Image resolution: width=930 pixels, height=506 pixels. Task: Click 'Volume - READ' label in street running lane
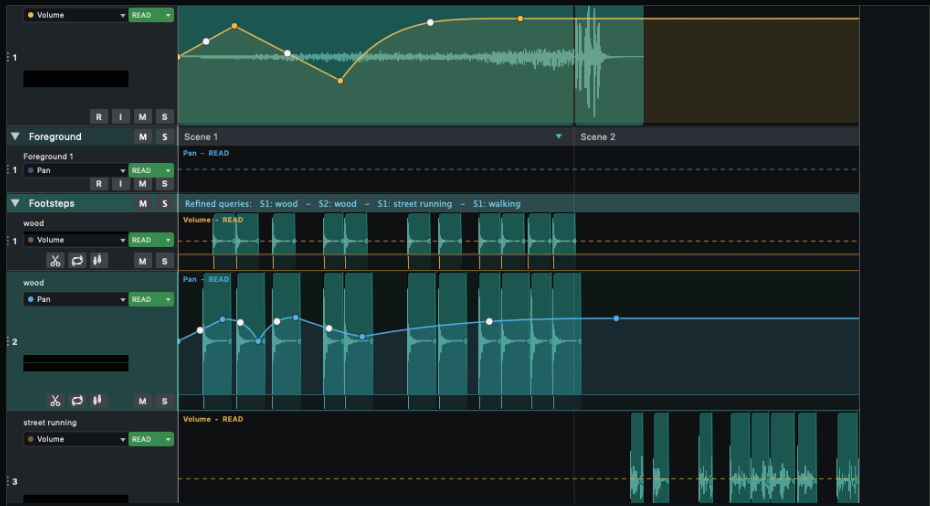(x=213, y=419)
